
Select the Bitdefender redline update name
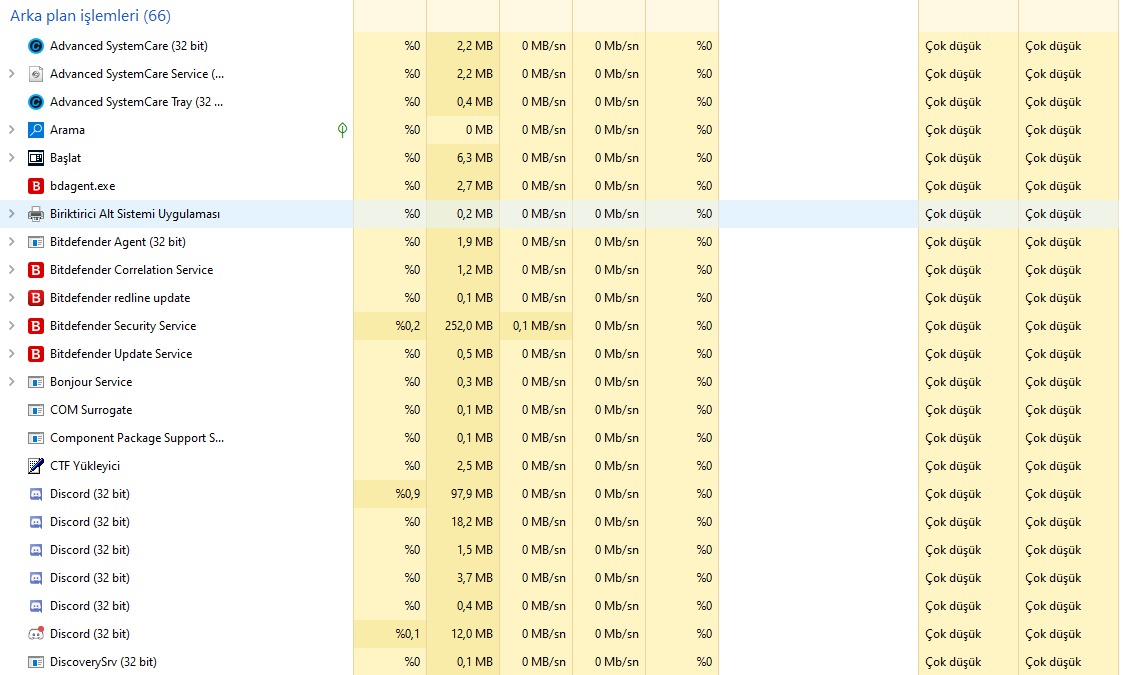[x=120, y=297]
